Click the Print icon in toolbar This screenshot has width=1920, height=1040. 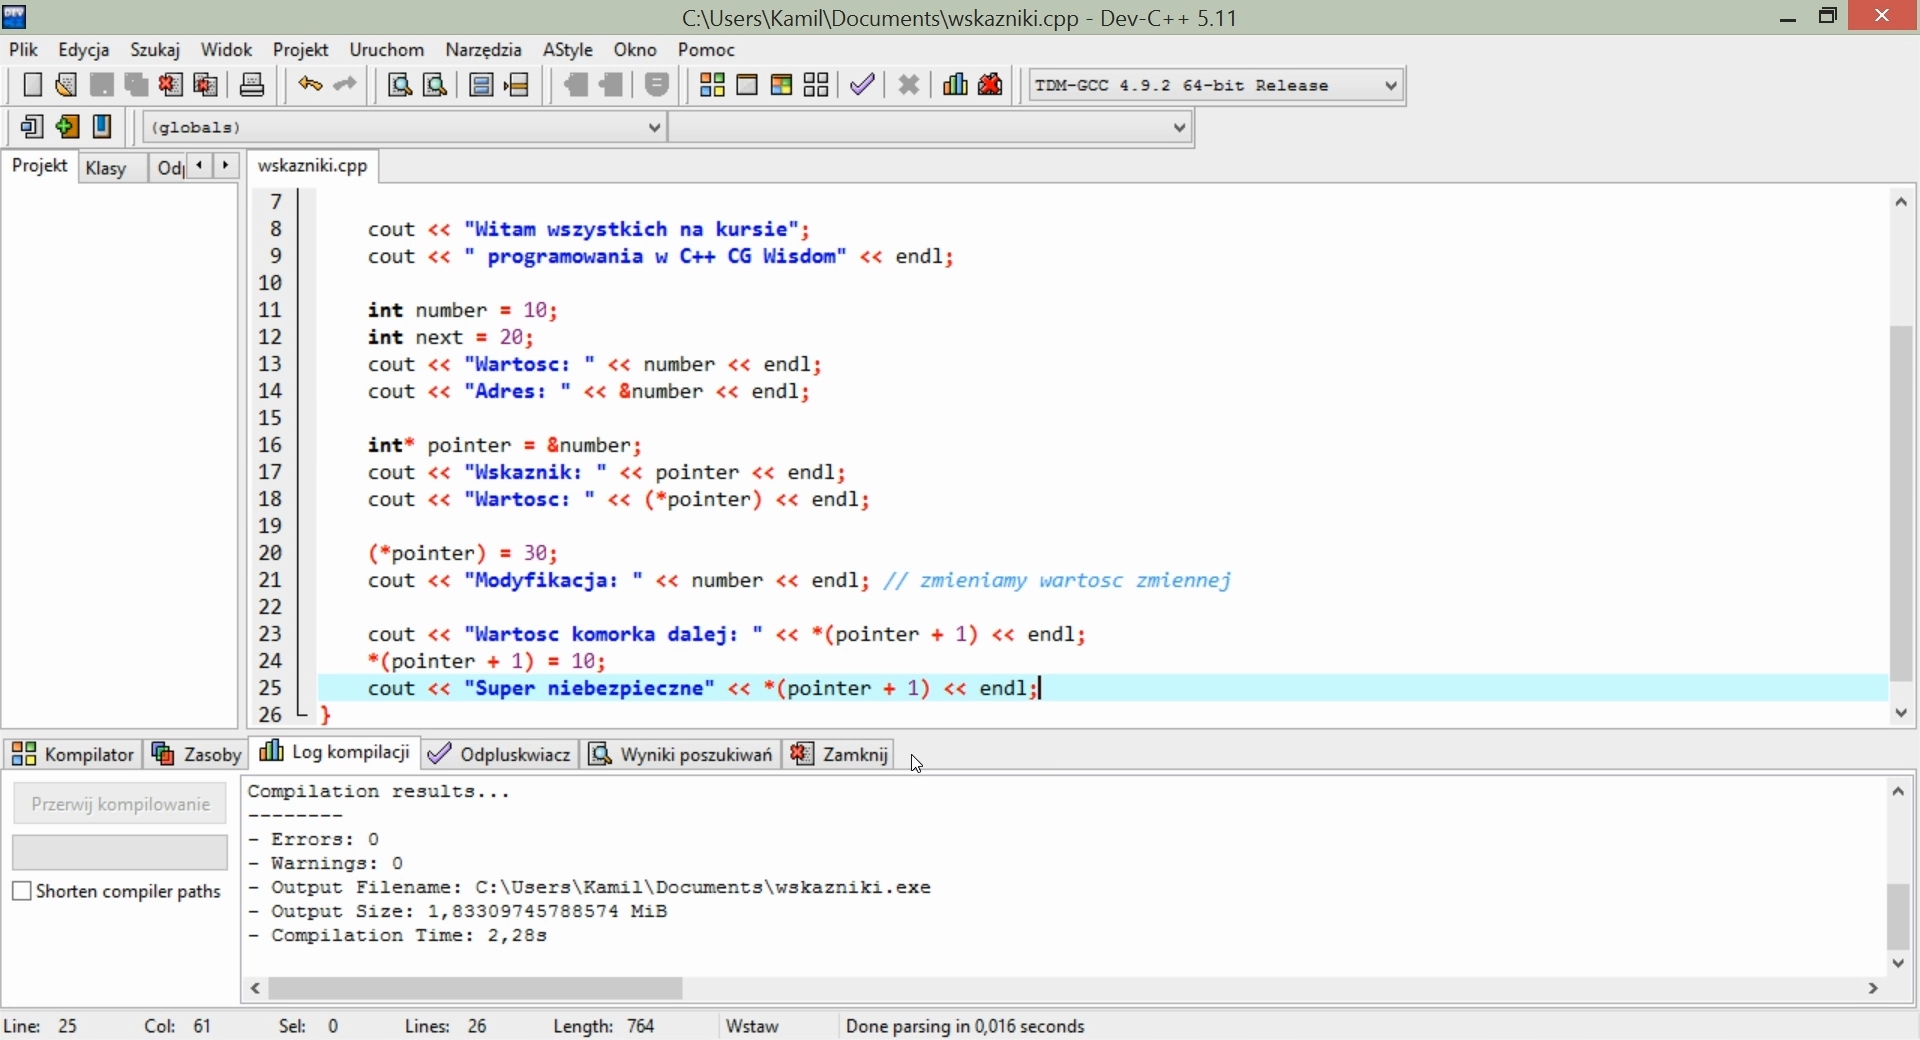pyautogui.click(x=254, y=86)
